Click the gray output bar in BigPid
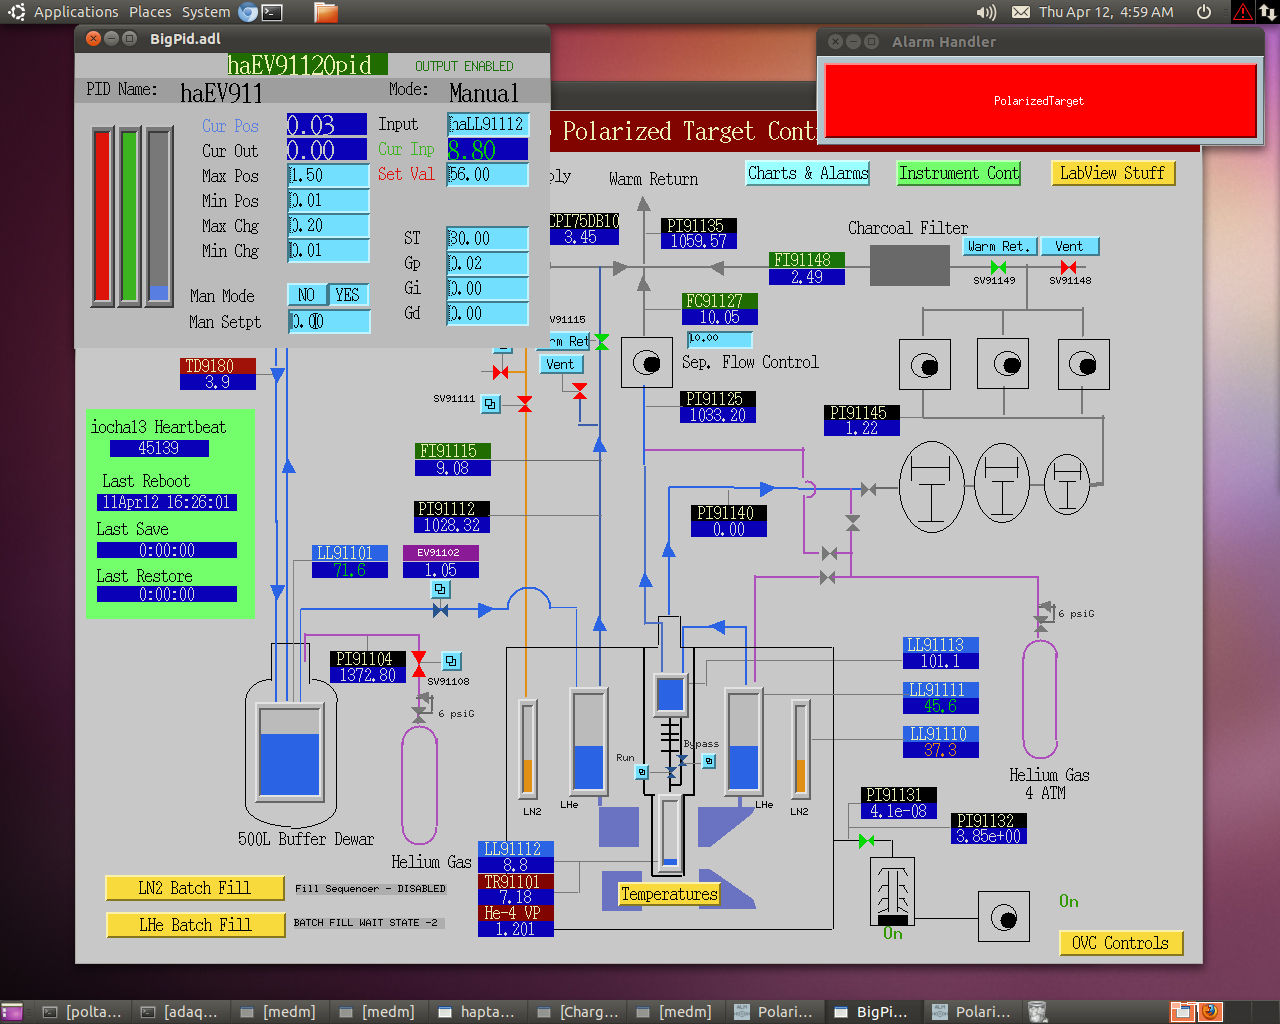Screen dimensions: 1280x1024 pos(158,215)
